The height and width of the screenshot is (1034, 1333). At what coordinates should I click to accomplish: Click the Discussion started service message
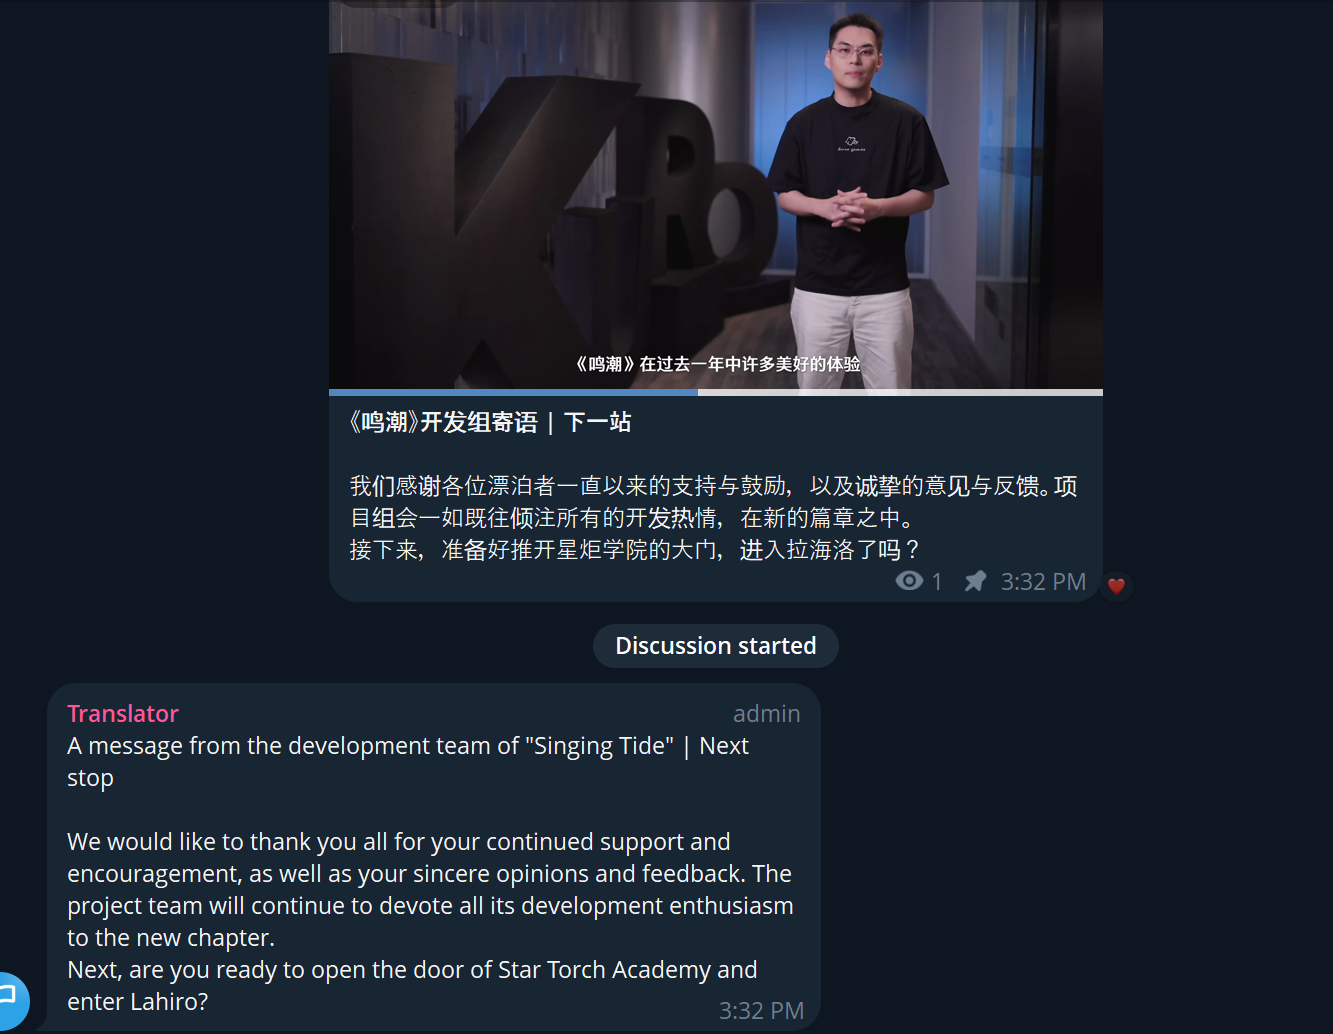(716, 646)
